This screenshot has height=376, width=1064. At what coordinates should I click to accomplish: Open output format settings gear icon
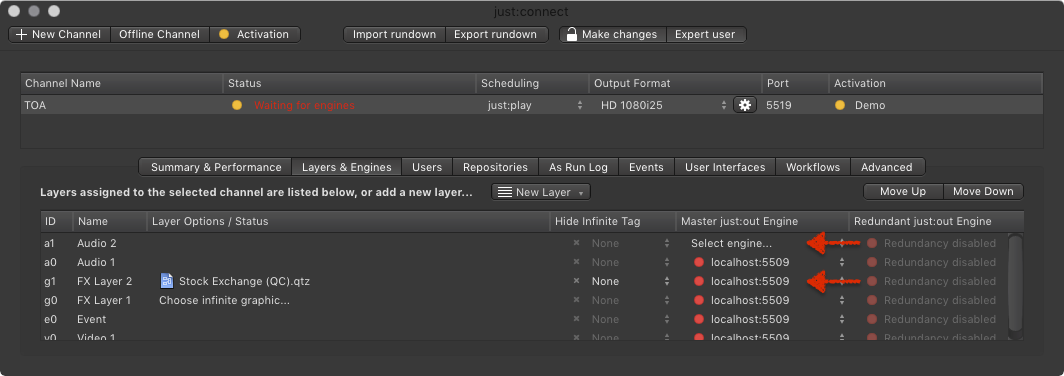(744, 105)
